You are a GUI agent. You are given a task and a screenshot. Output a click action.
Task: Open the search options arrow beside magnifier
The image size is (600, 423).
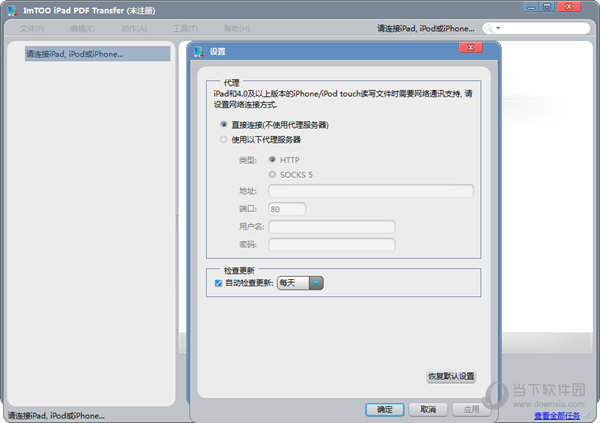coord(498,28)
